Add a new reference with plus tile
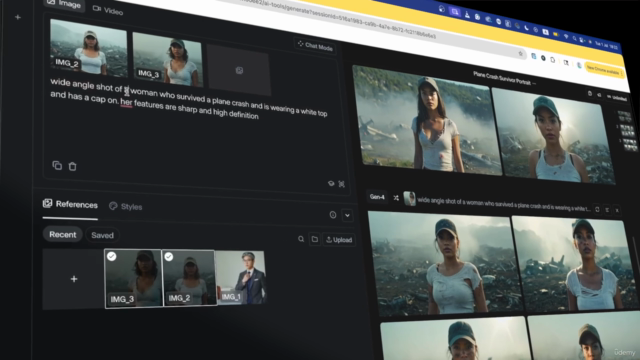 [x=73, y=279]
